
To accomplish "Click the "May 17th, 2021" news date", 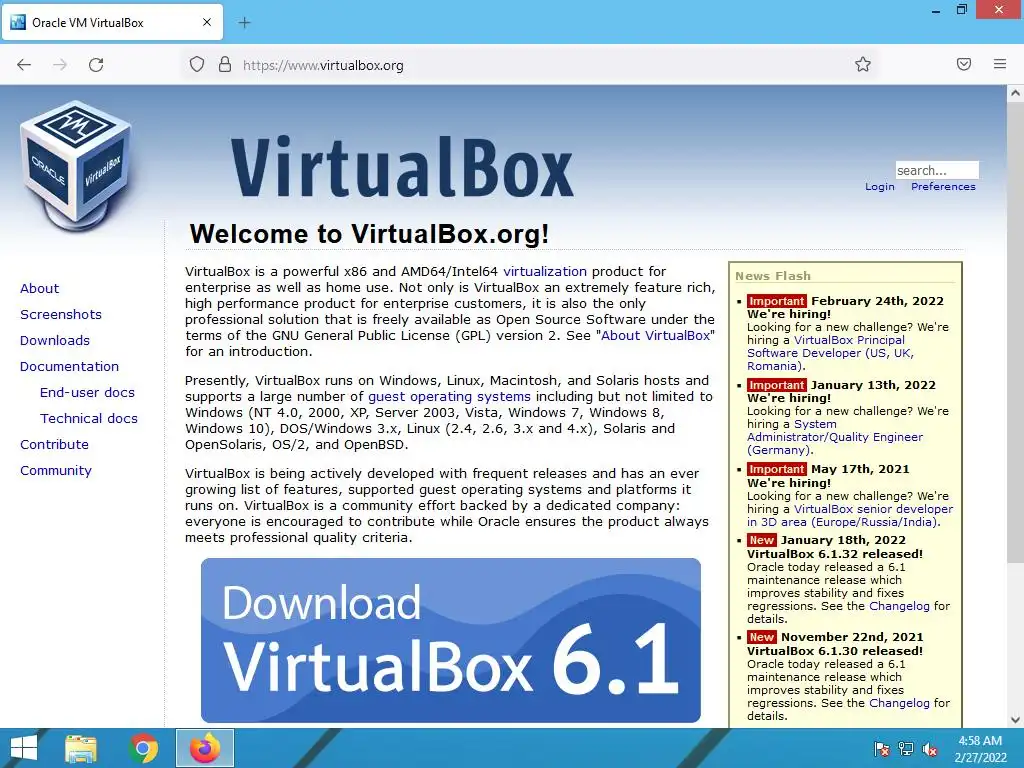I will pyautogui.click(x=860, y=470).
